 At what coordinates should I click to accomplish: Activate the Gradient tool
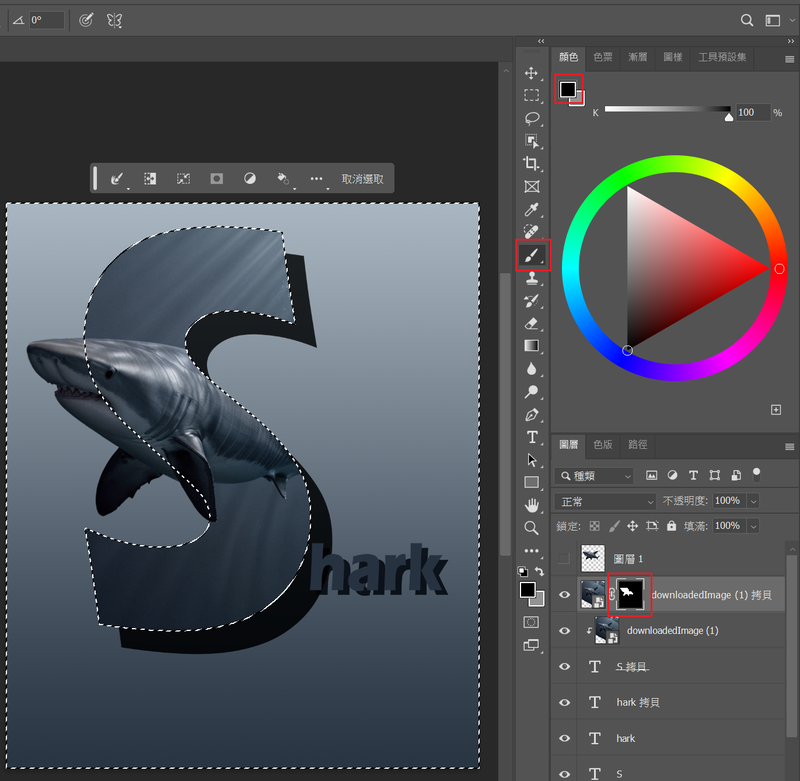[x=532, y=346]
